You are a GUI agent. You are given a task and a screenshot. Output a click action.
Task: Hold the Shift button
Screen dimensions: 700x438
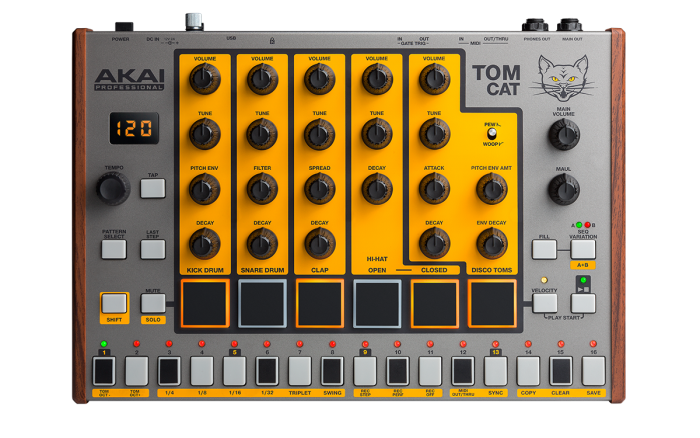coord(114,304)
